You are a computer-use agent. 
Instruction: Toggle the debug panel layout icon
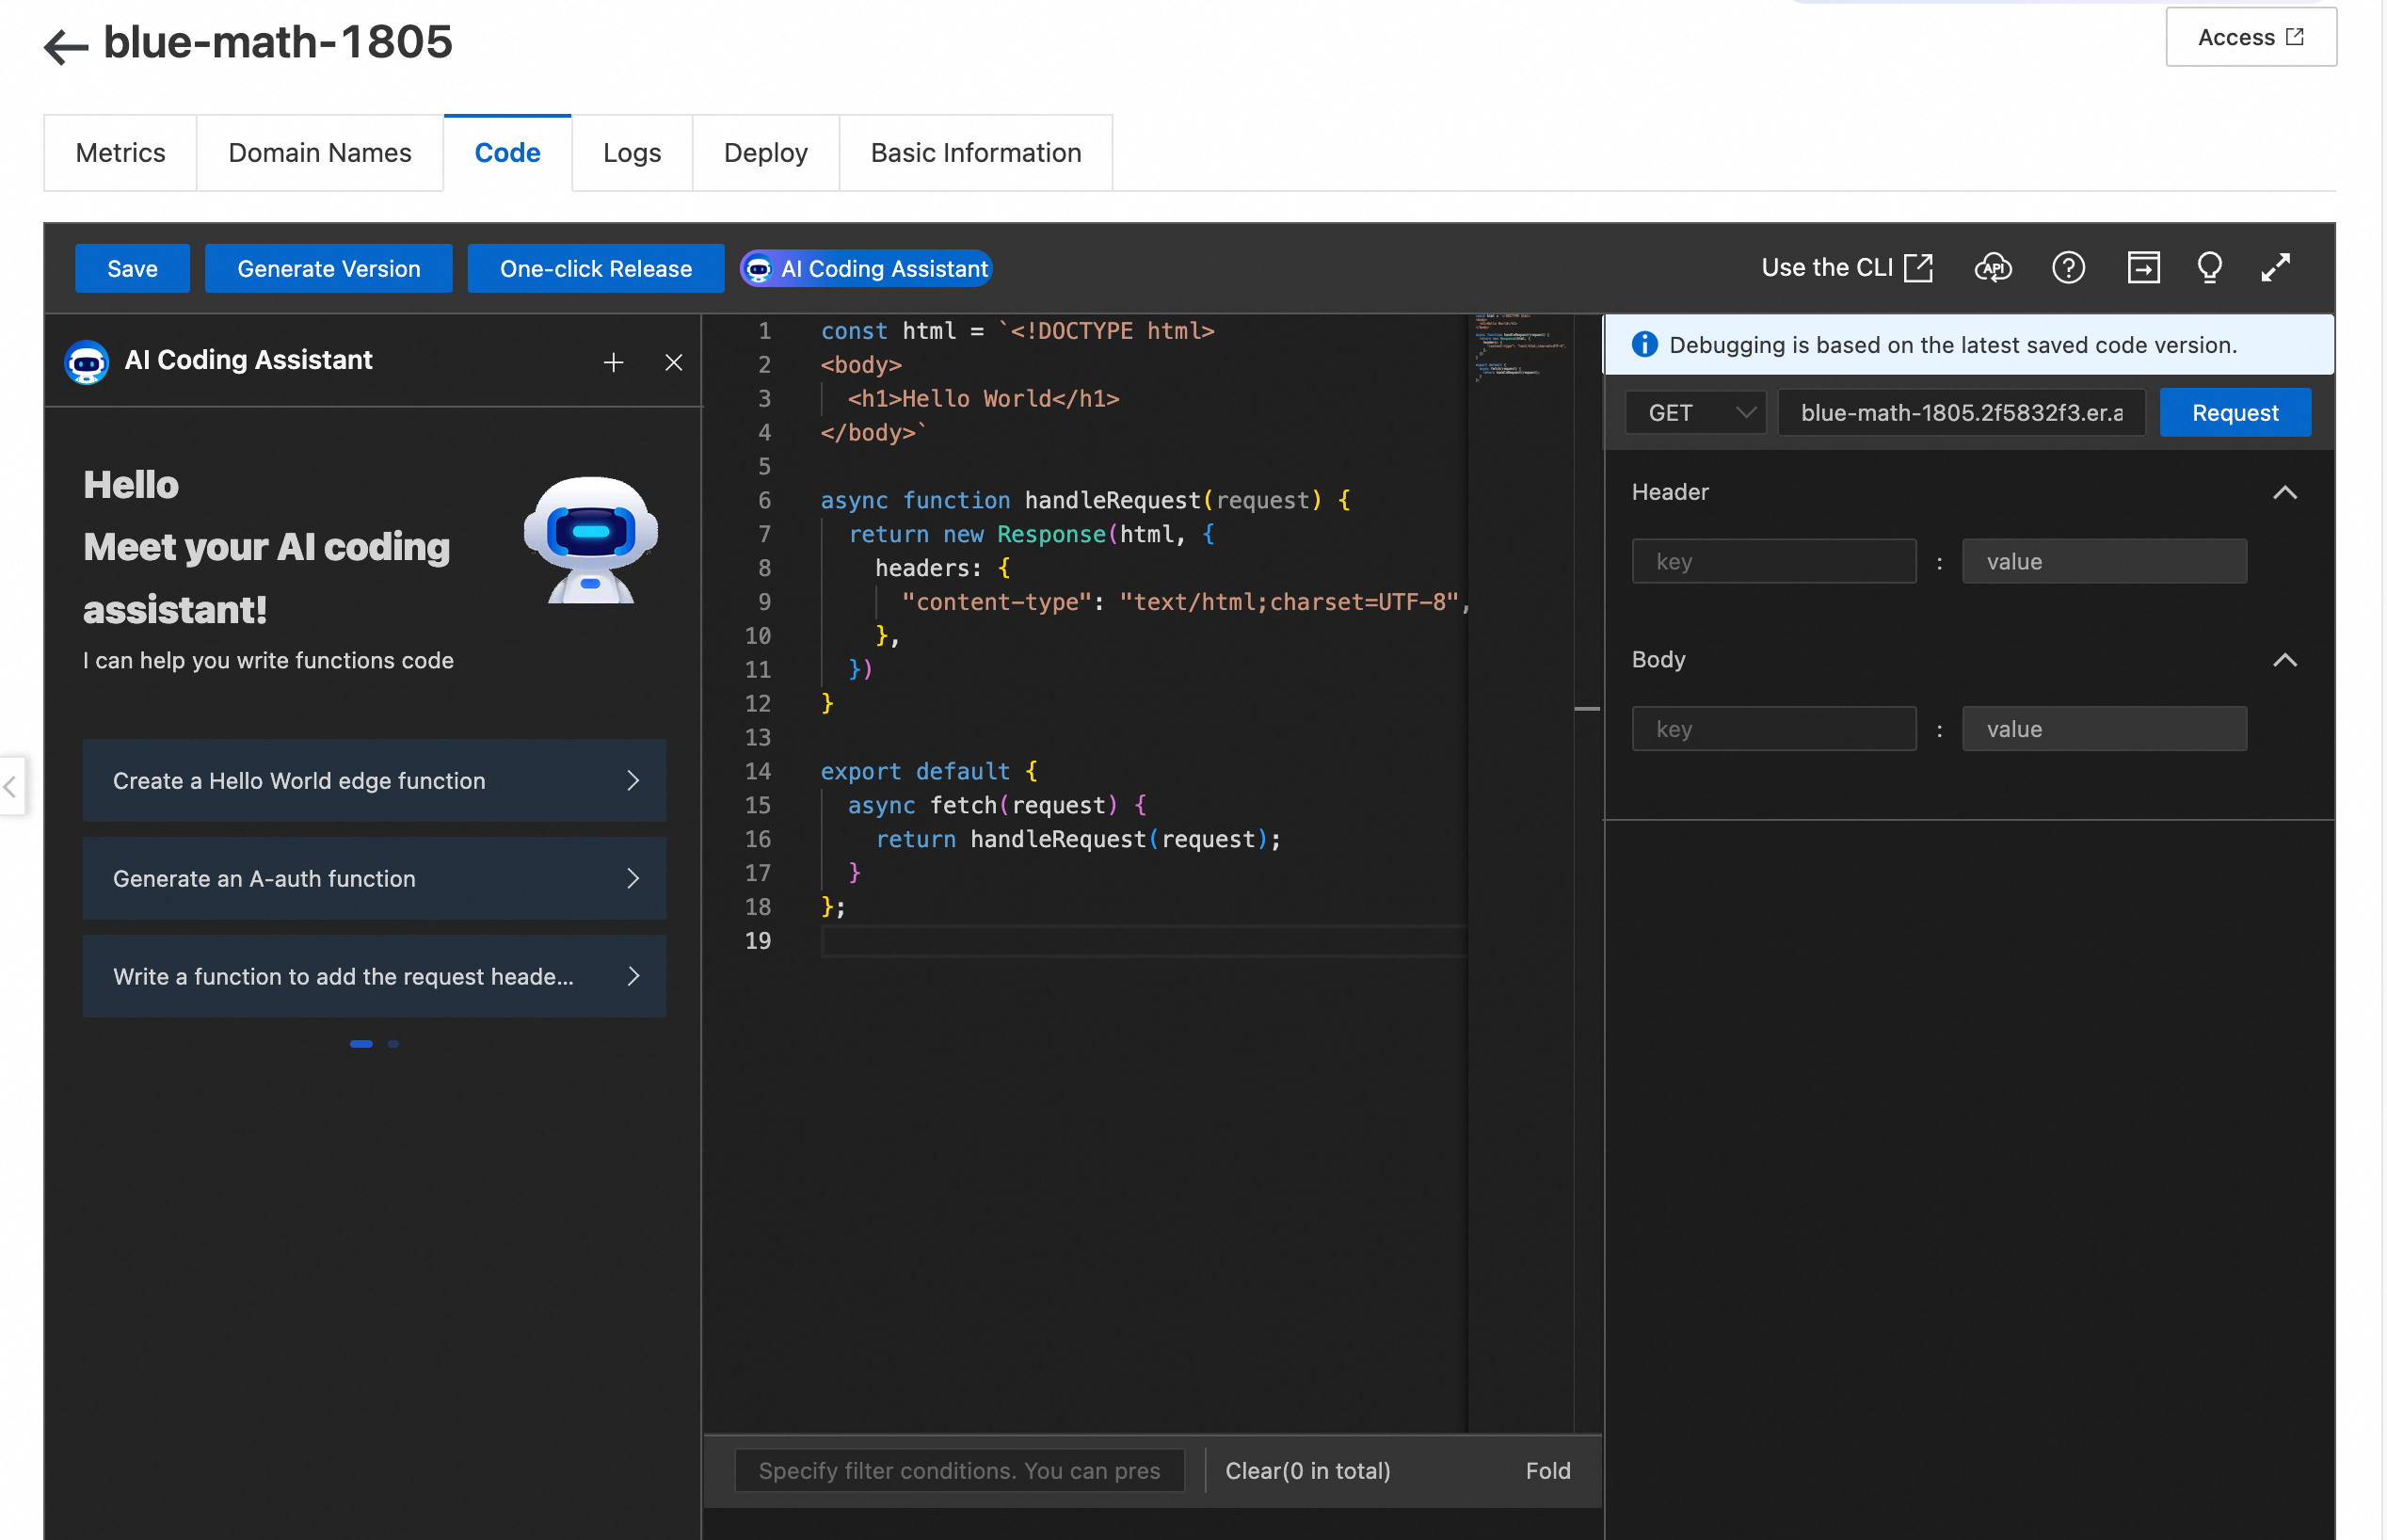tap(2142, 268)
